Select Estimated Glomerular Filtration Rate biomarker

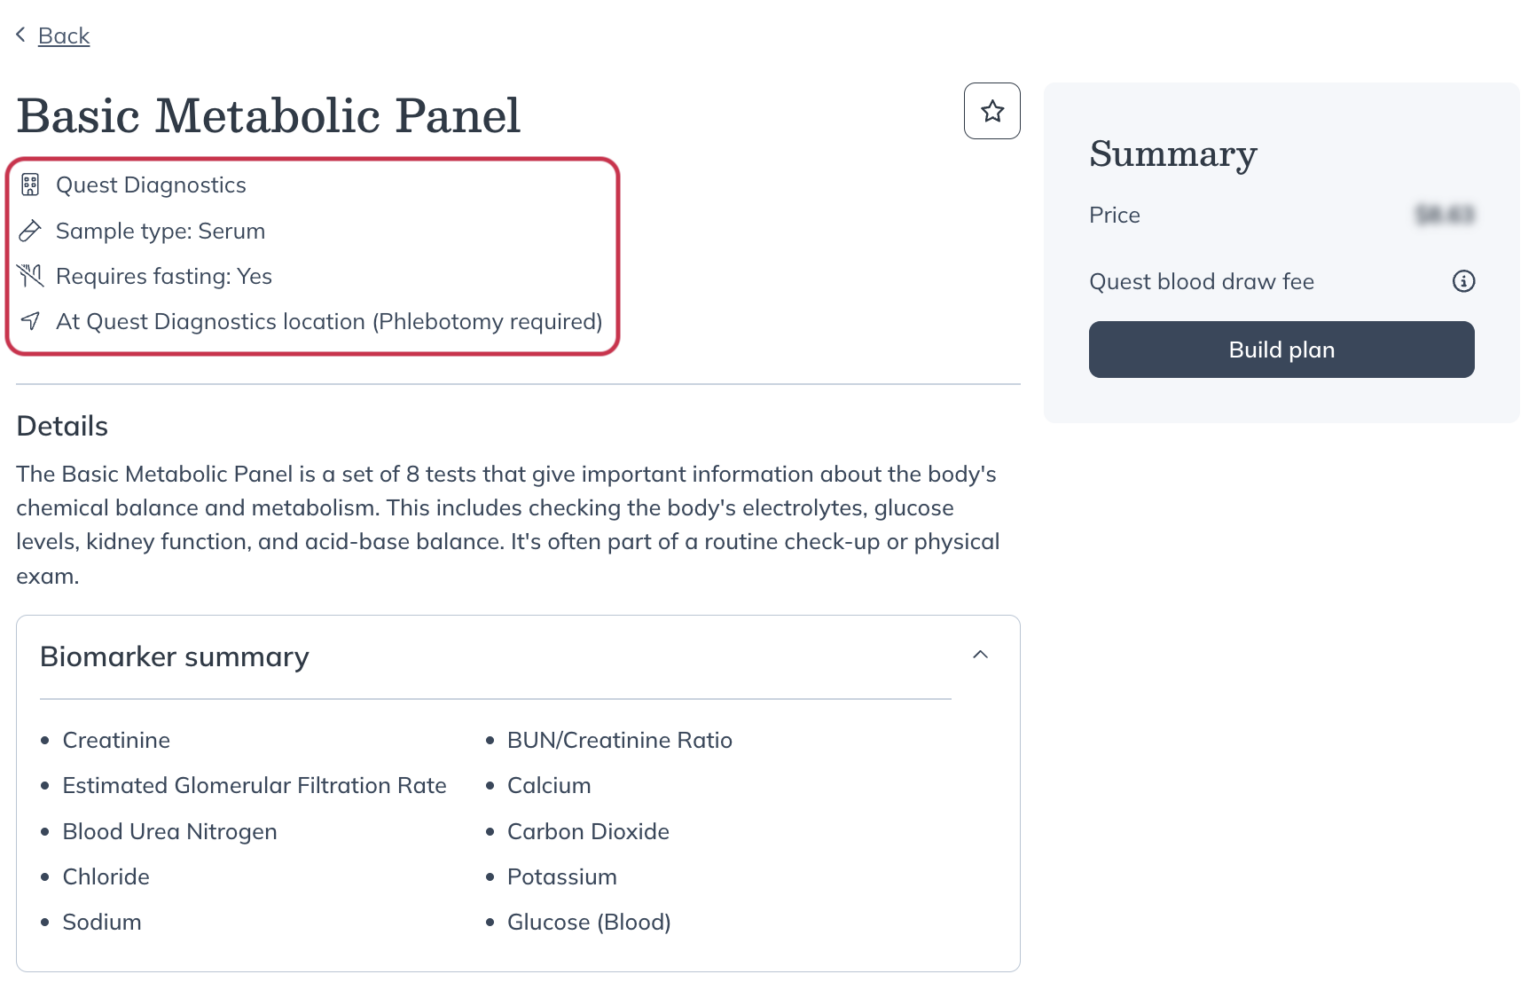click(x=254, y=786)
